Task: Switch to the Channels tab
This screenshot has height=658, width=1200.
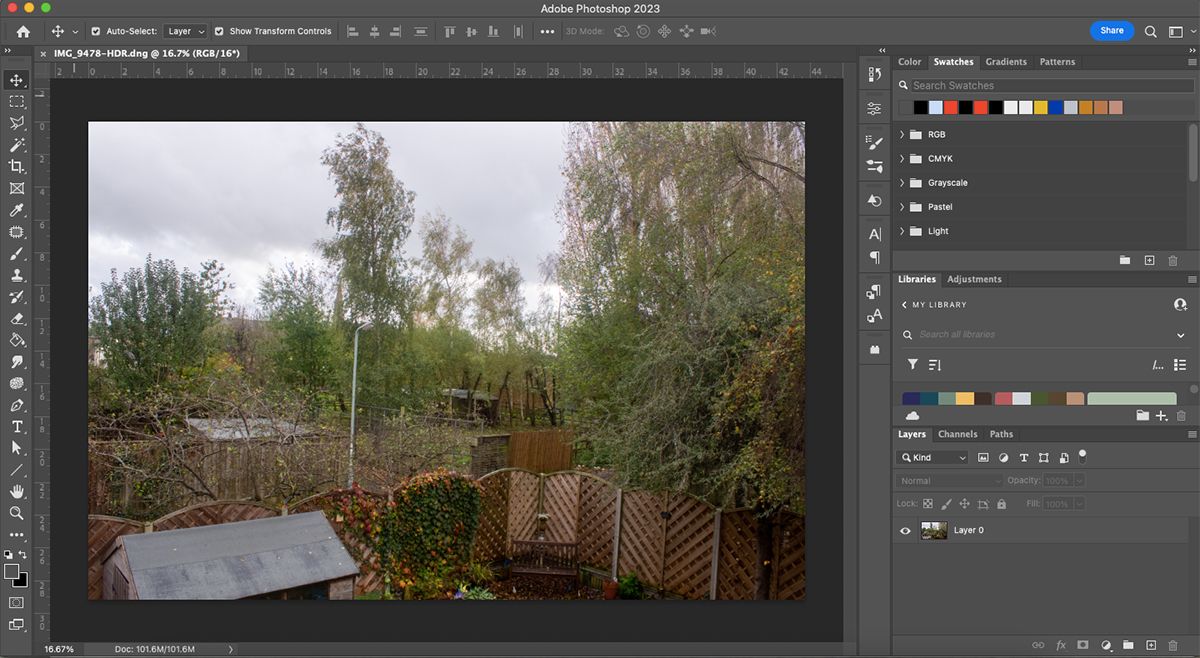Action: coord(958,434)
